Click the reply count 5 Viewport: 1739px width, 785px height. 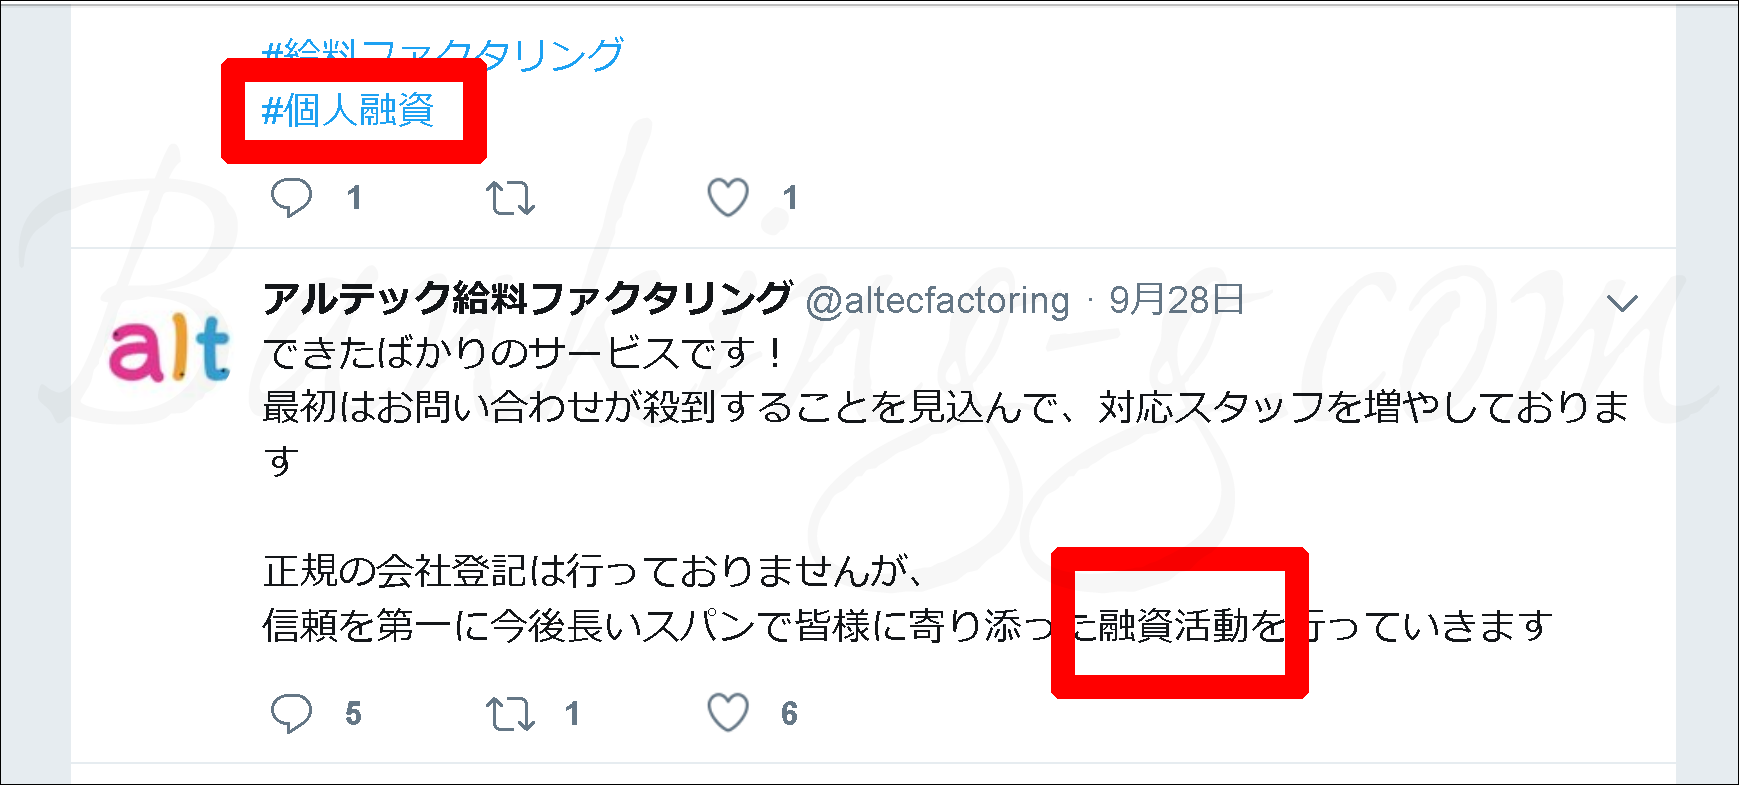click(x=353, y=714)
